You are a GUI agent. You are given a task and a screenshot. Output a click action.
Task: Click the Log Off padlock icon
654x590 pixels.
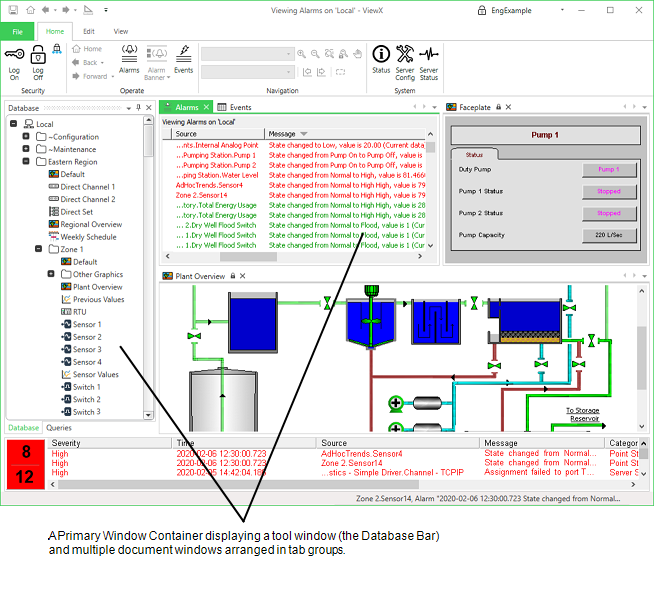pyautogui.click(x=38, y=54)
